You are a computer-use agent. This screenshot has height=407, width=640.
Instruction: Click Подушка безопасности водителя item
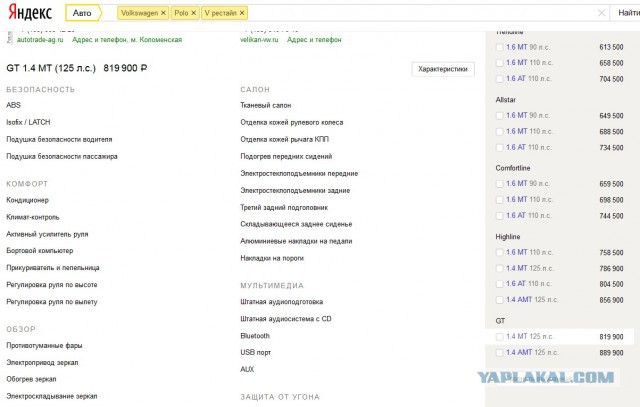(x=59, y=139)
